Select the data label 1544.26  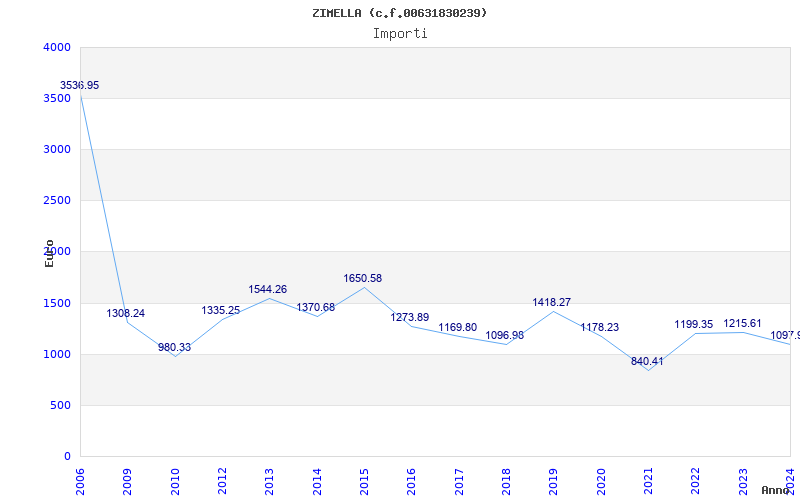coord(268,289)
